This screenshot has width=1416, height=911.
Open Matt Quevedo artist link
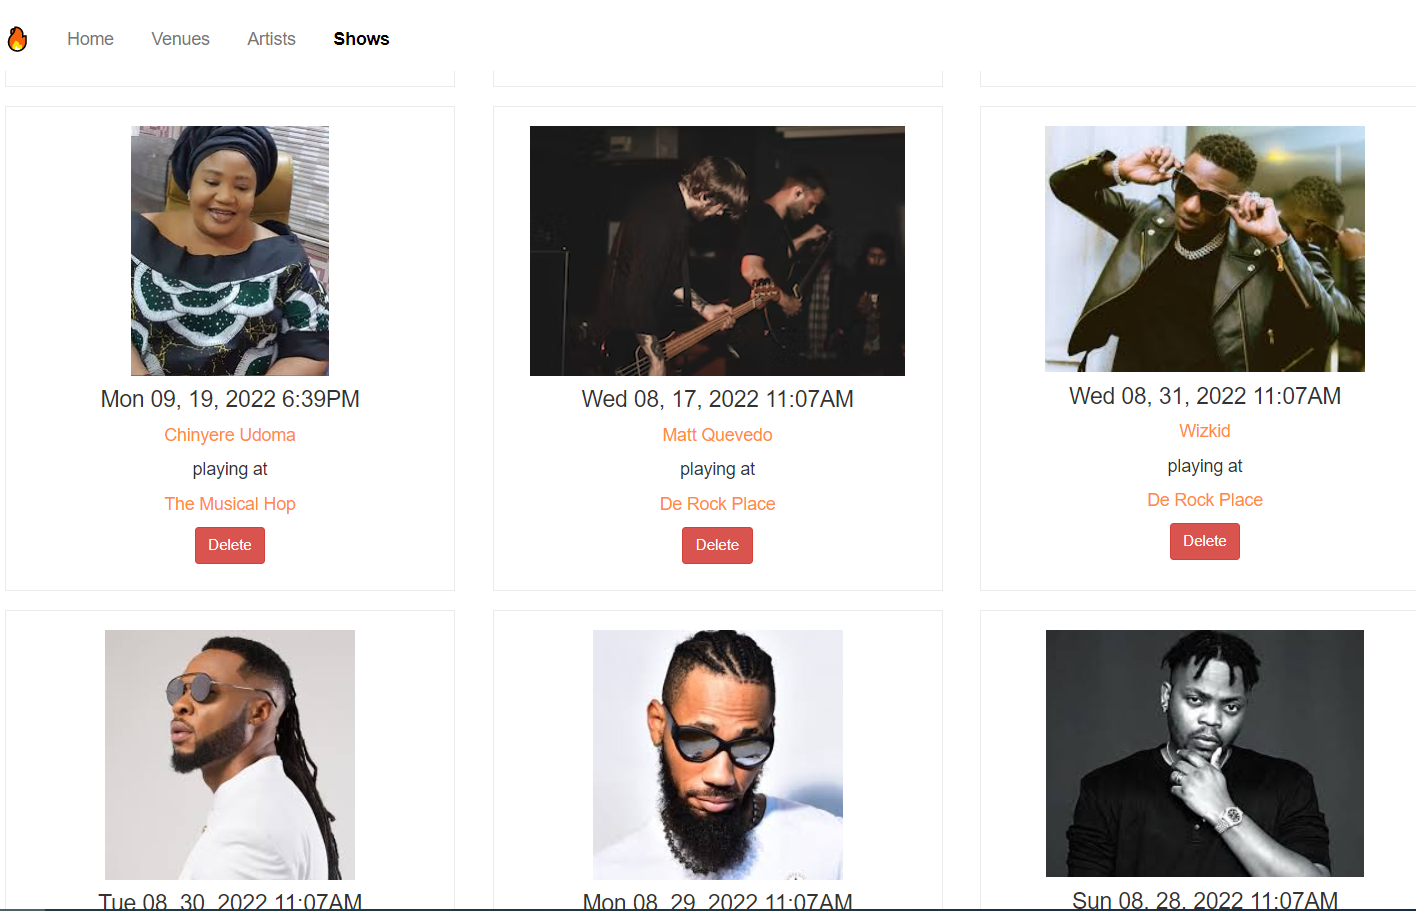(717, 435)
